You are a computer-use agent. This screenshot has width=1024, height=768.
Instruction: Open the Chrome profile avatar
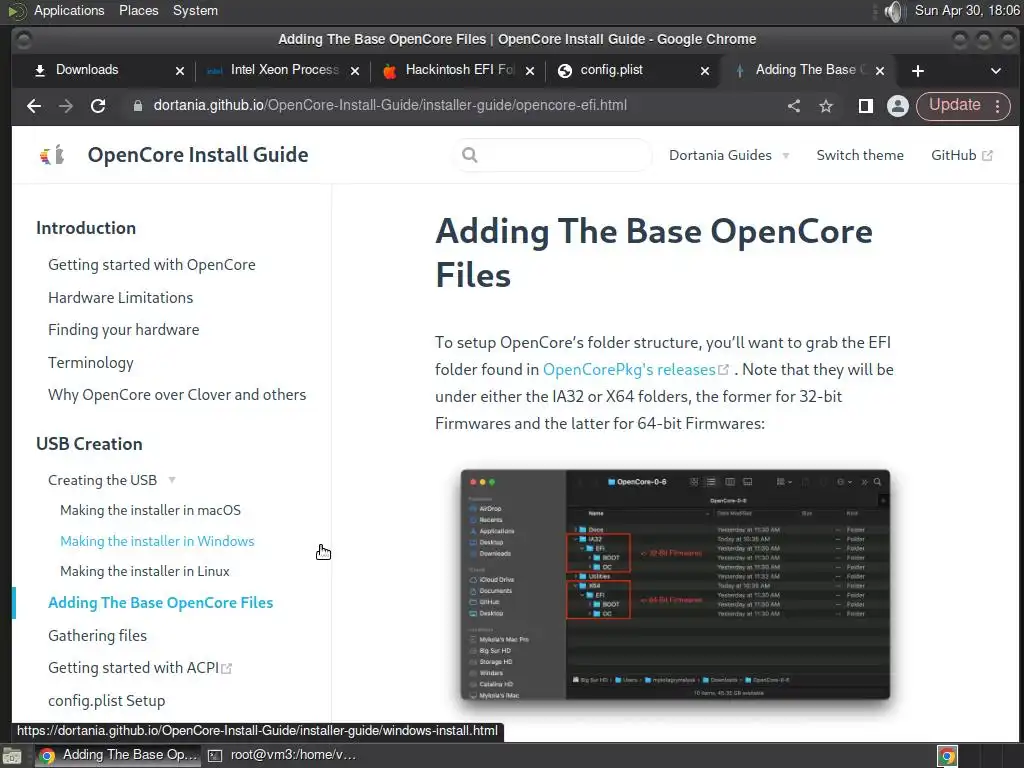(x=898, y=106)
